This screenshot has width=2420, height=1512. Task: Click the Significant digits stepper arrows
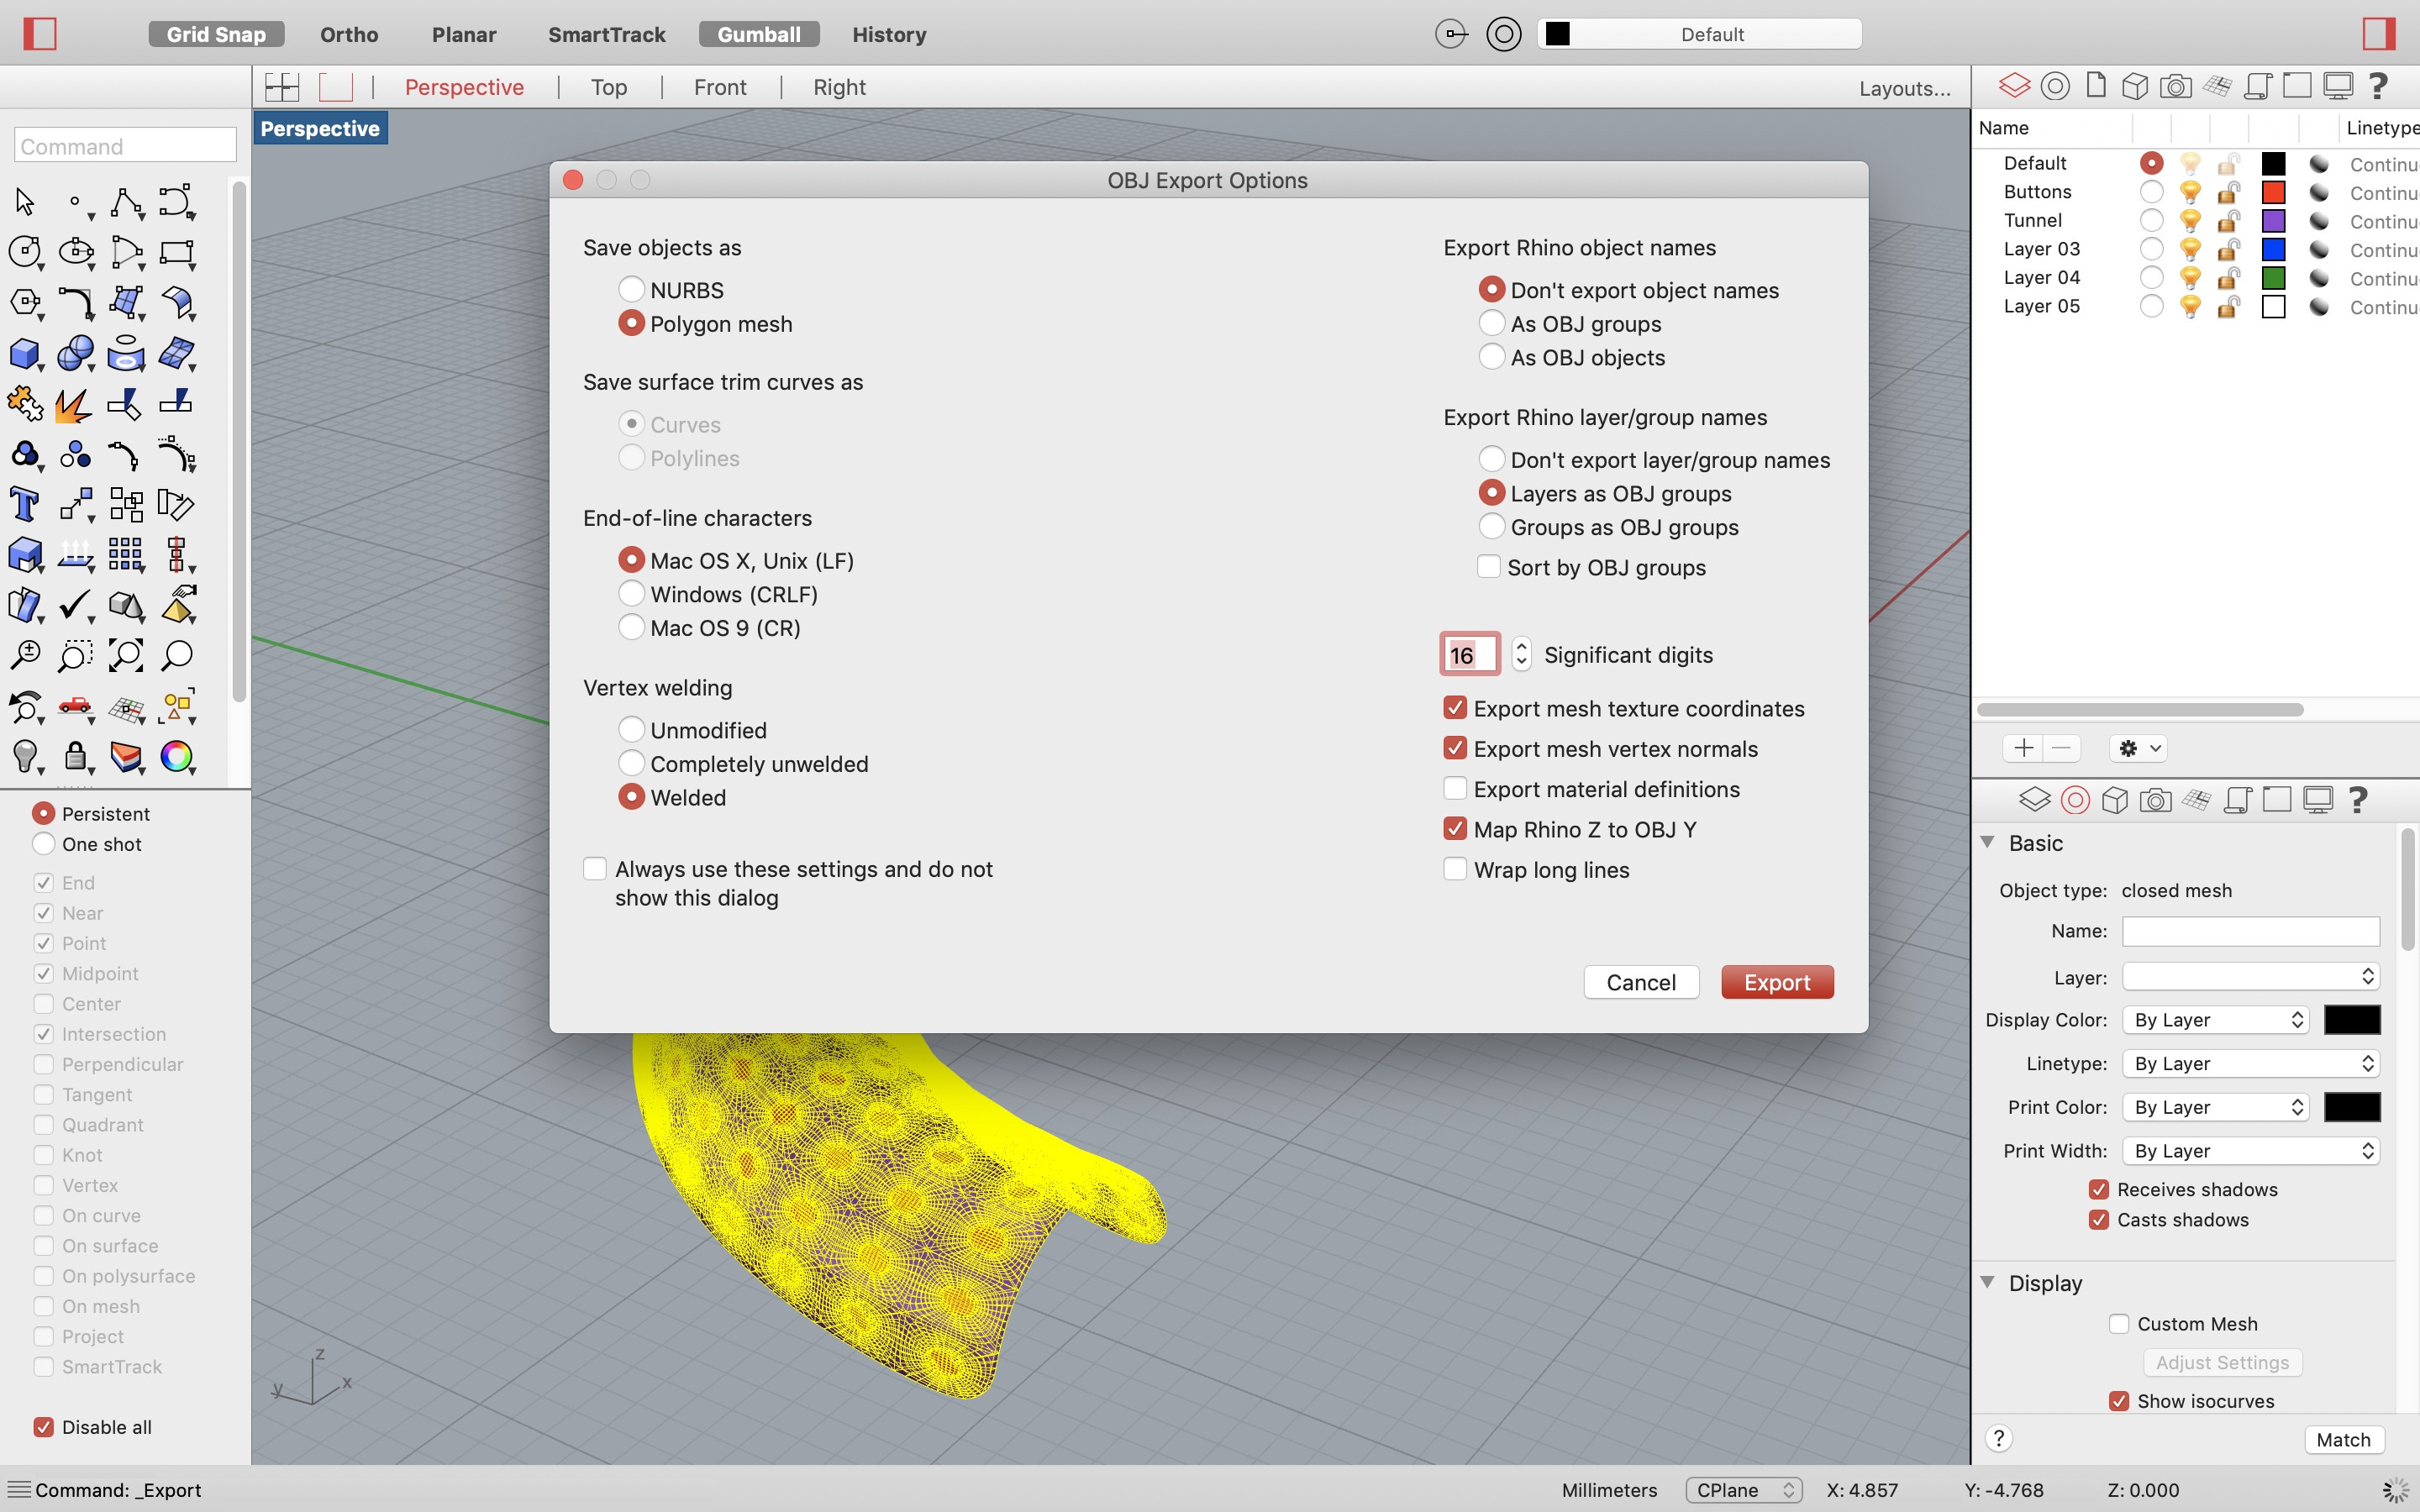click(1521, 654)
